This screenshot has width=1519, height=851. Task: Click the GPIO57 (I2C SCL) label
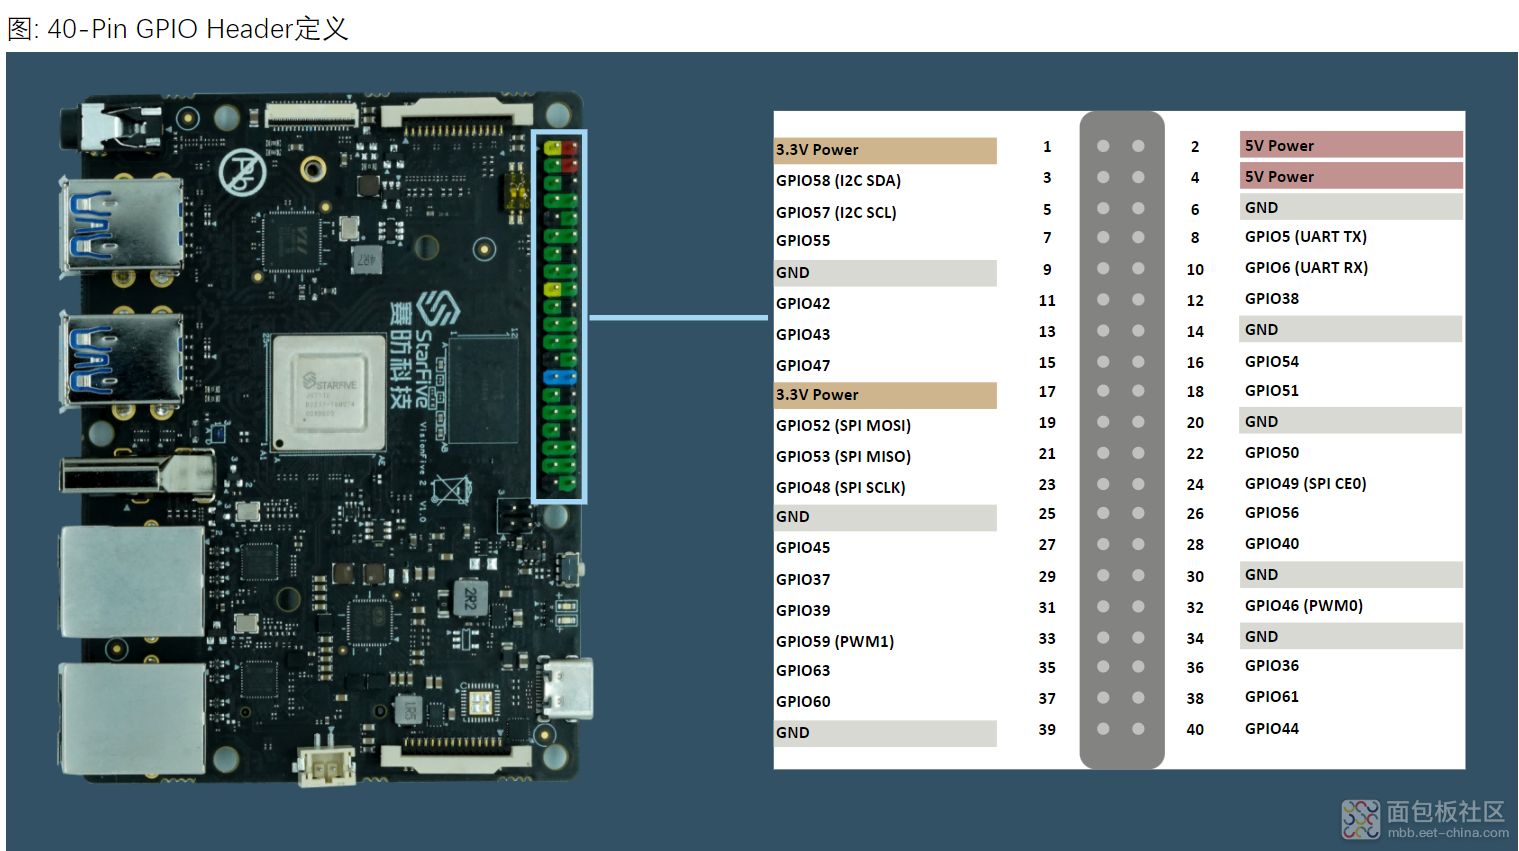pyautogui.click(x=836, y=212)
